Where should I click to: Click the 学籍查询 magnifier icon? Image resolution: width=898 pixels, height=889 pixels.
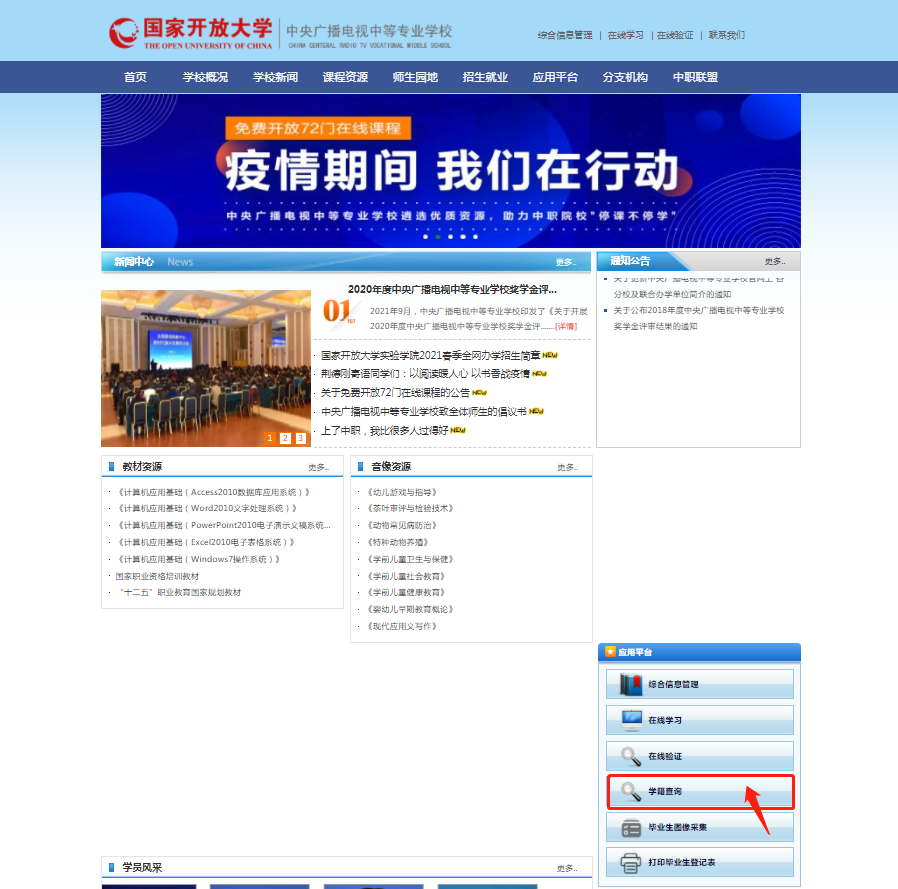coord(631,792)
